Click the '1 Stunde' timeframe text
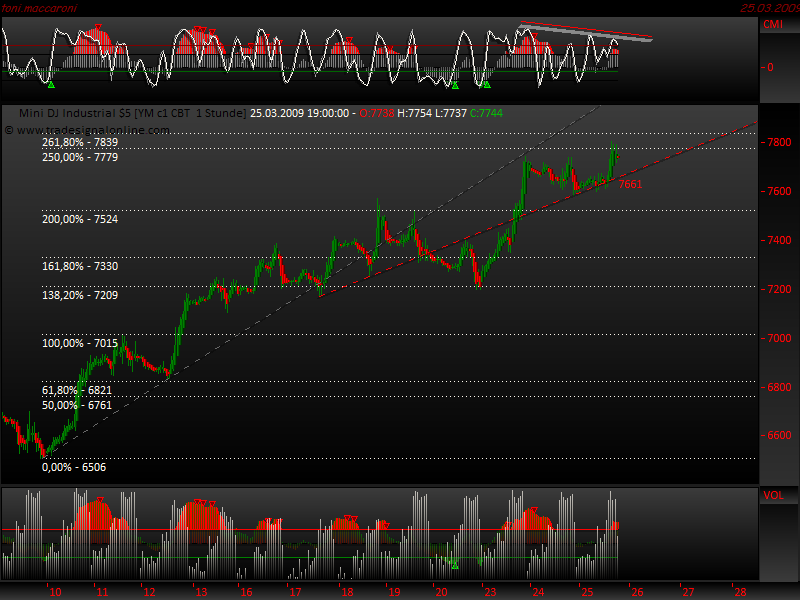The image size is (800, 600). (220, 113)
